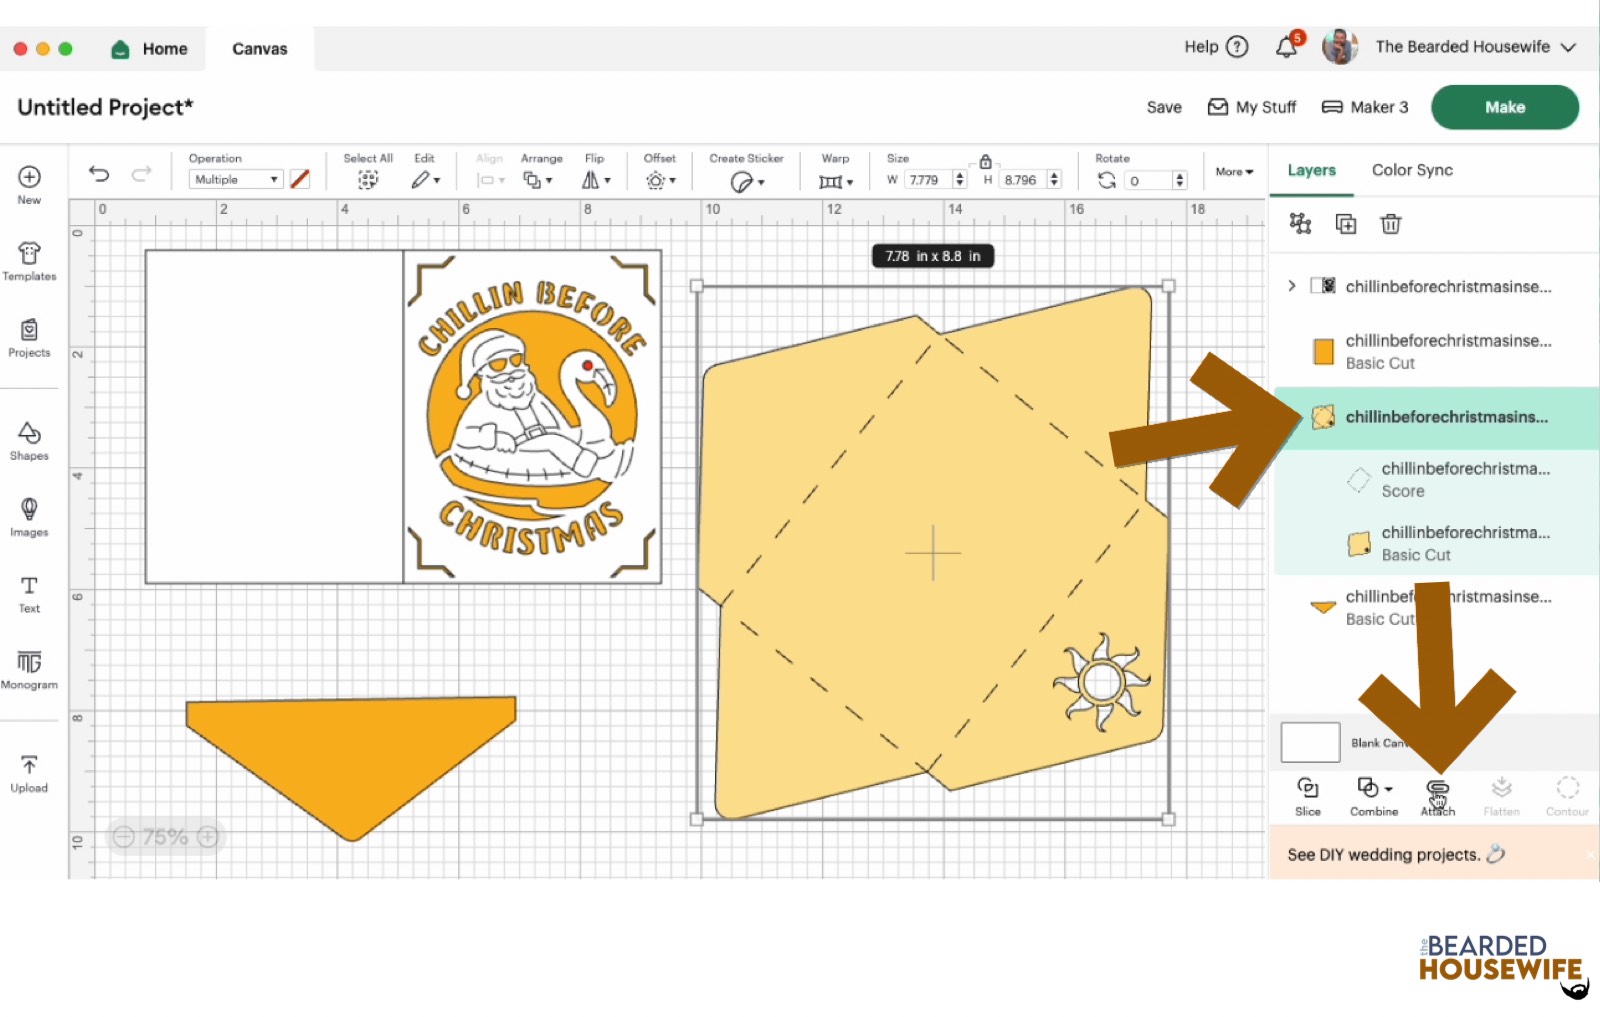The width and height of the screenshot is (1600, 1017).
Task: Open the Warp dropdown
Action: click(x=836, y=181)
